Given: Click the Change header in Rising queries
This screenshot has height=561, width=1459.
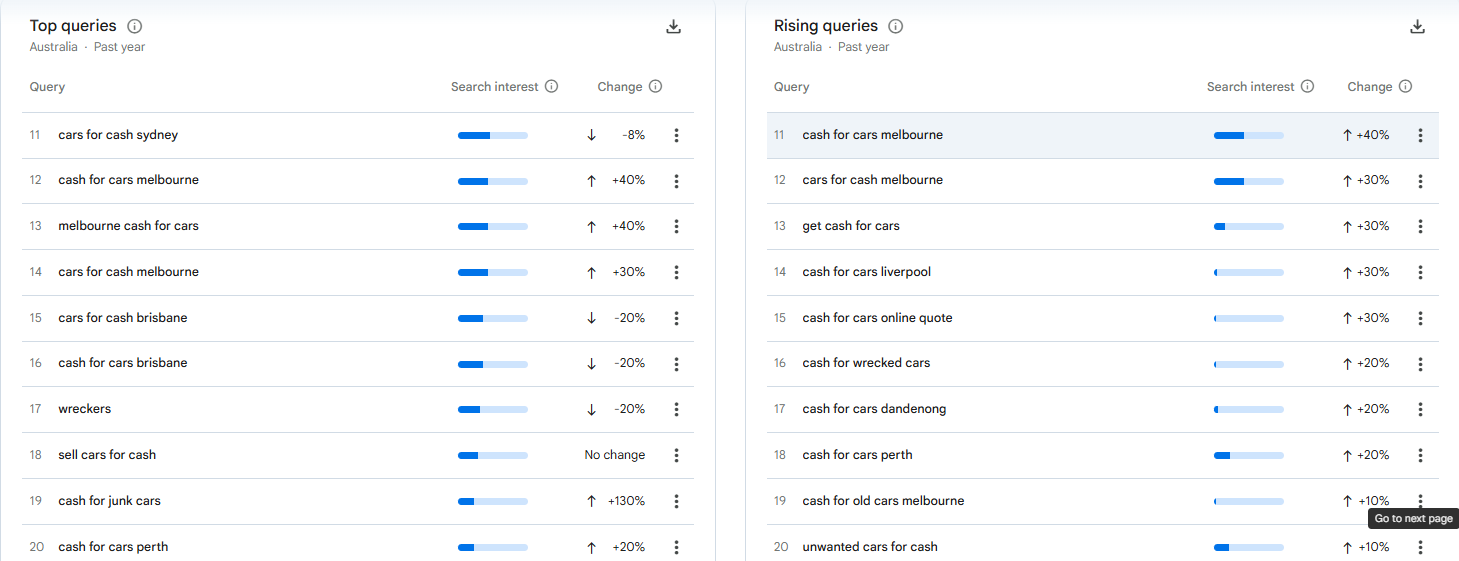Looking at the screenshot, I should click(1370, 87).
